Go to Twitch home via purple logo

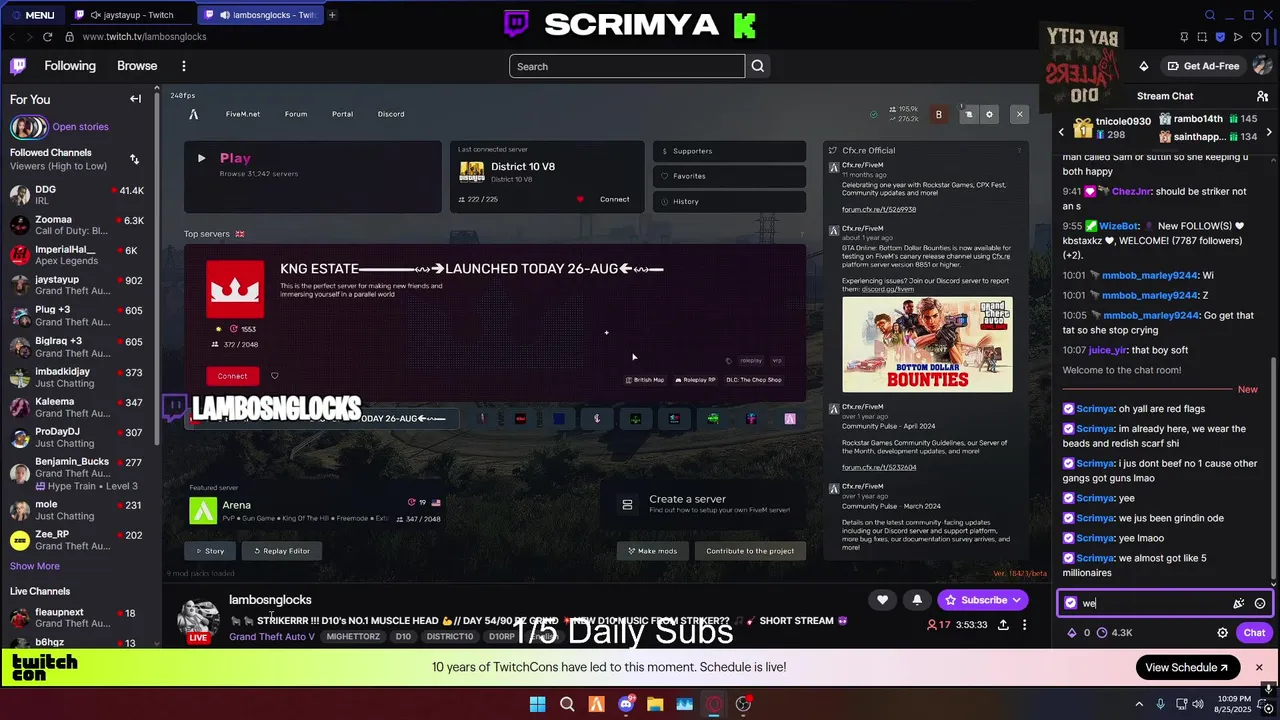click(18, 66)
